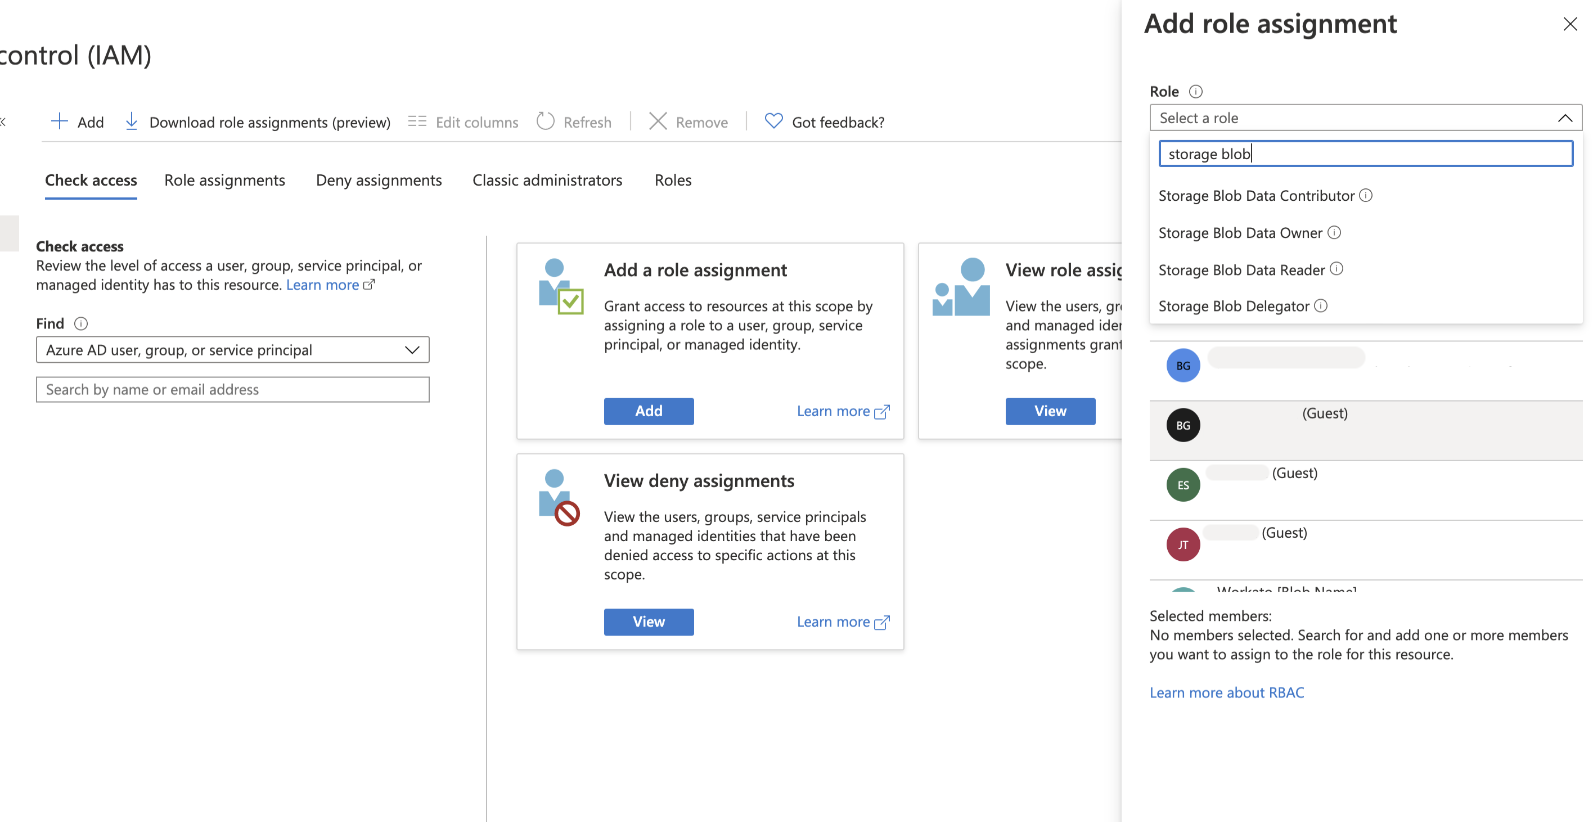Close the Add role assignment panel
The width and height of the screenshot is (1596, 822).
pyautogui.click(x=1570, y=24)
